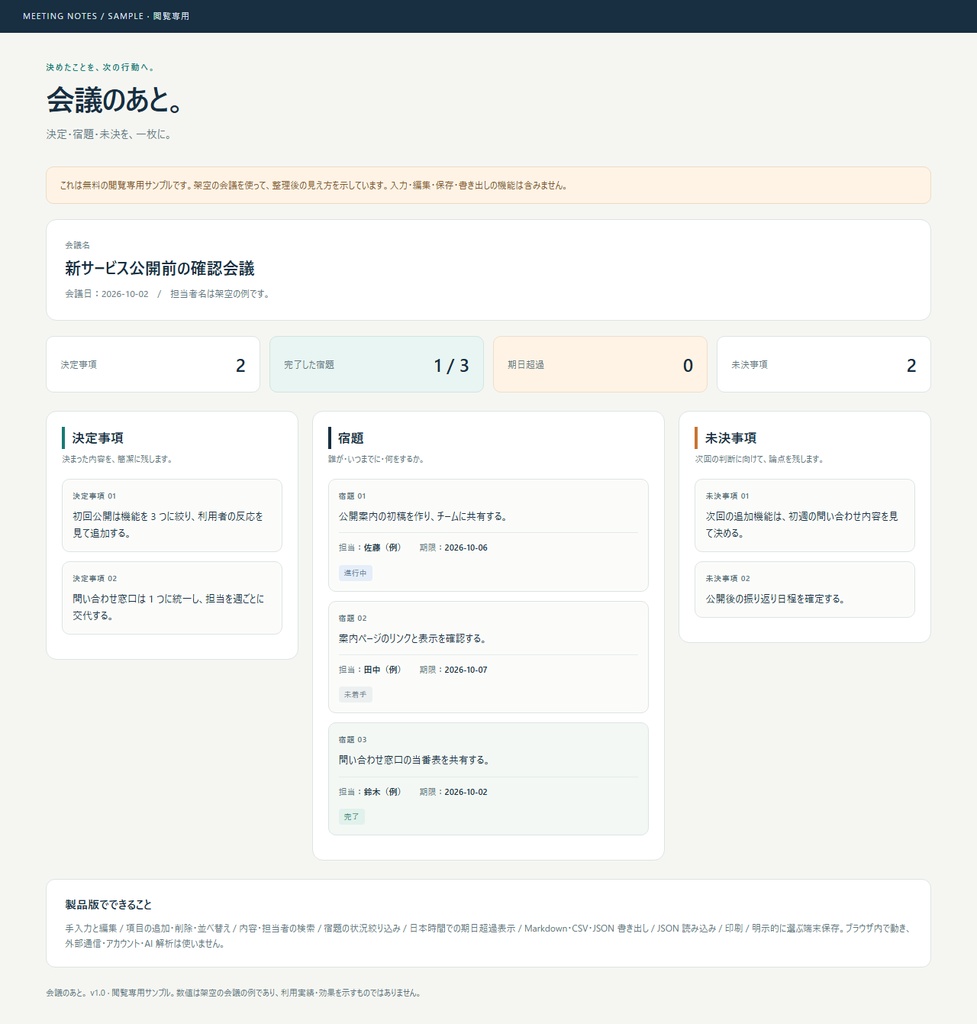This screenshot has width=977, height=1024.
Task: Click the subtitle 決定・宿題・未決を、一枚に。
Action: tap(109, 135)
